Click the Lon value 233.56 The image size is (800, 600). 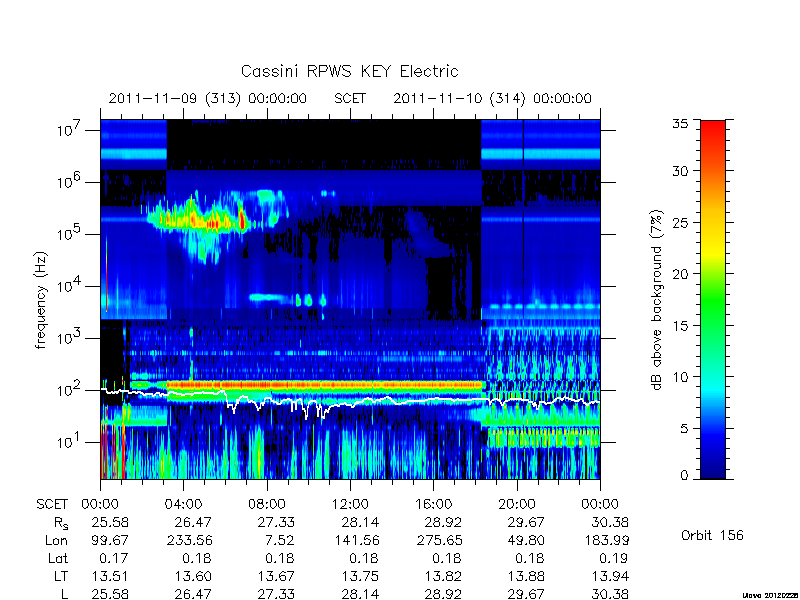click(190, 540)
